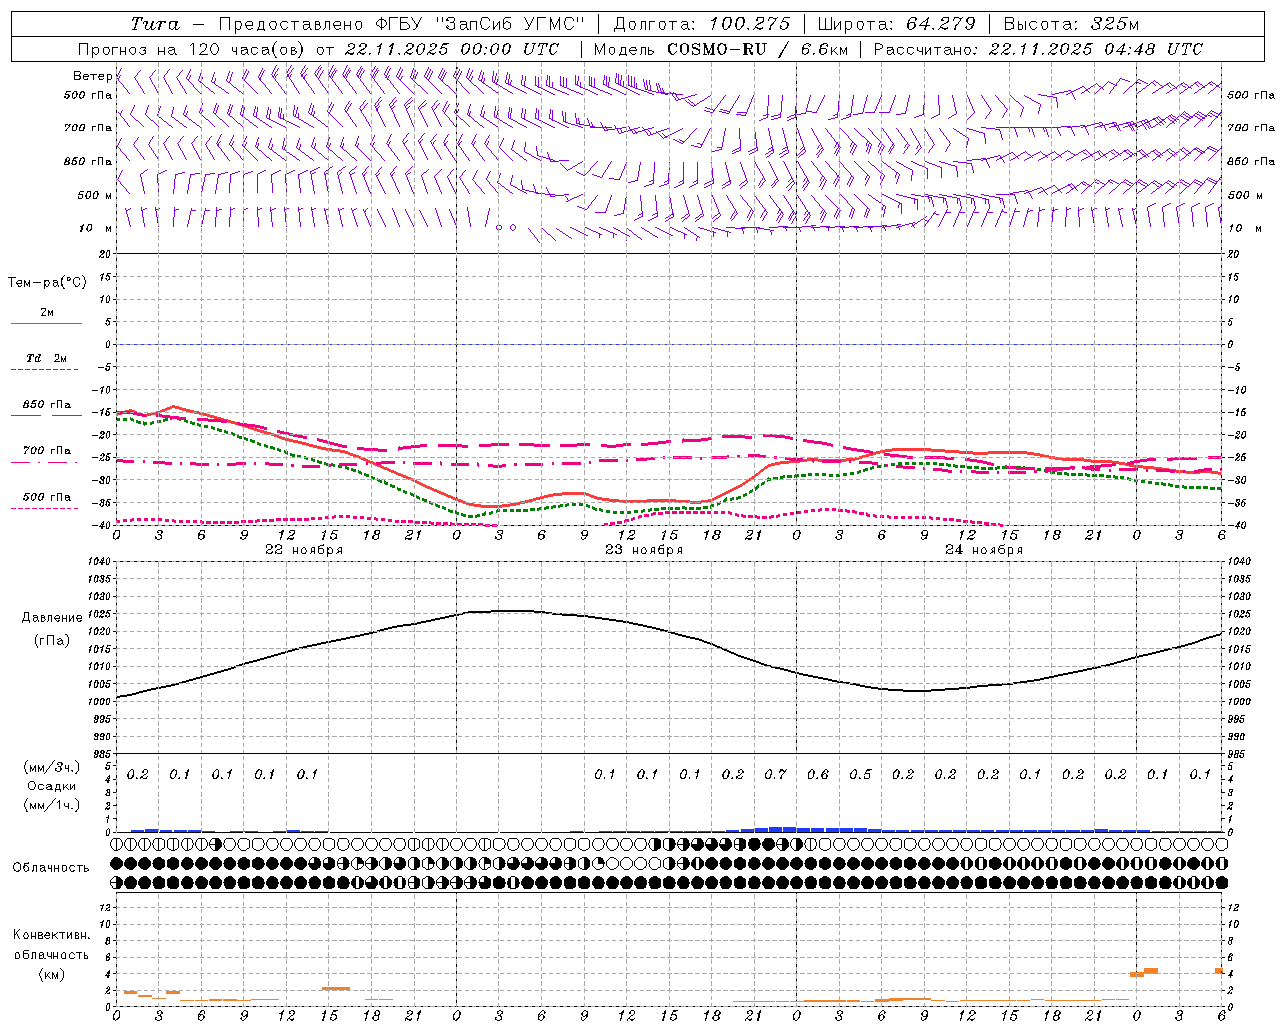Select the "Высота: 325м" elevation text
The height and width of the screenshot is (1024, 1280).
tap(1071, 24)
